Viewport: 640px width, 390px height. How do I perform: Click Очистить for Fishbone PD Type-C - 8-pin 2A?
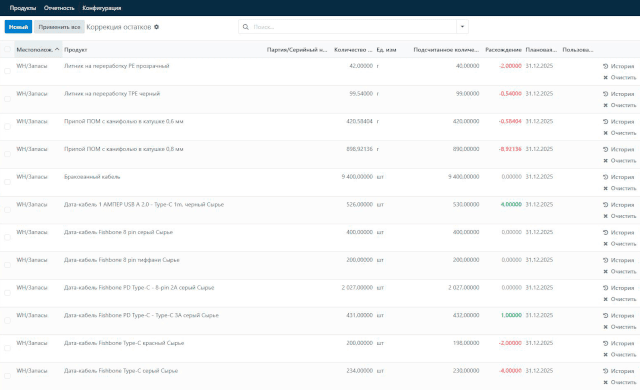(620, 299)
